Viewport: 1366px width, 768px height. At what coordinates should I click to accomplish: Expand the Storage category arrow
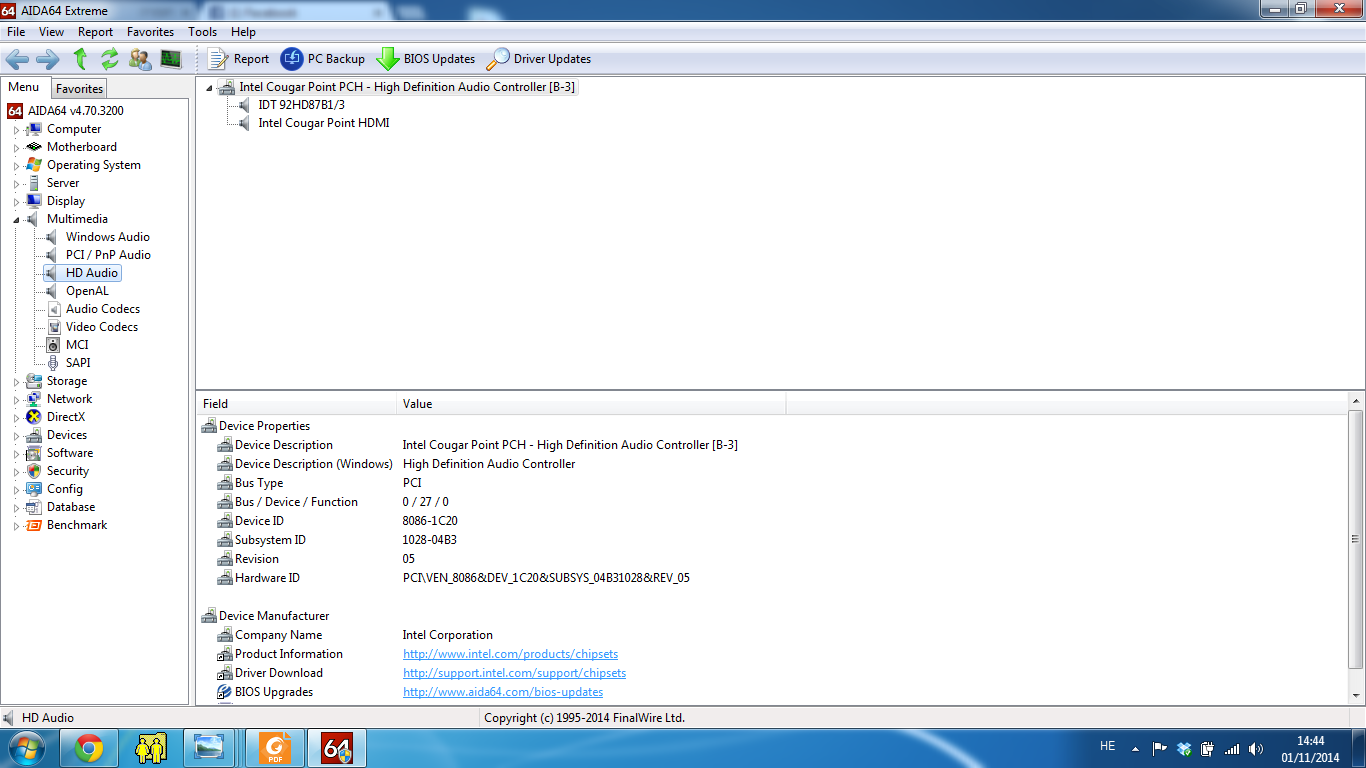(x=16, y=382)
